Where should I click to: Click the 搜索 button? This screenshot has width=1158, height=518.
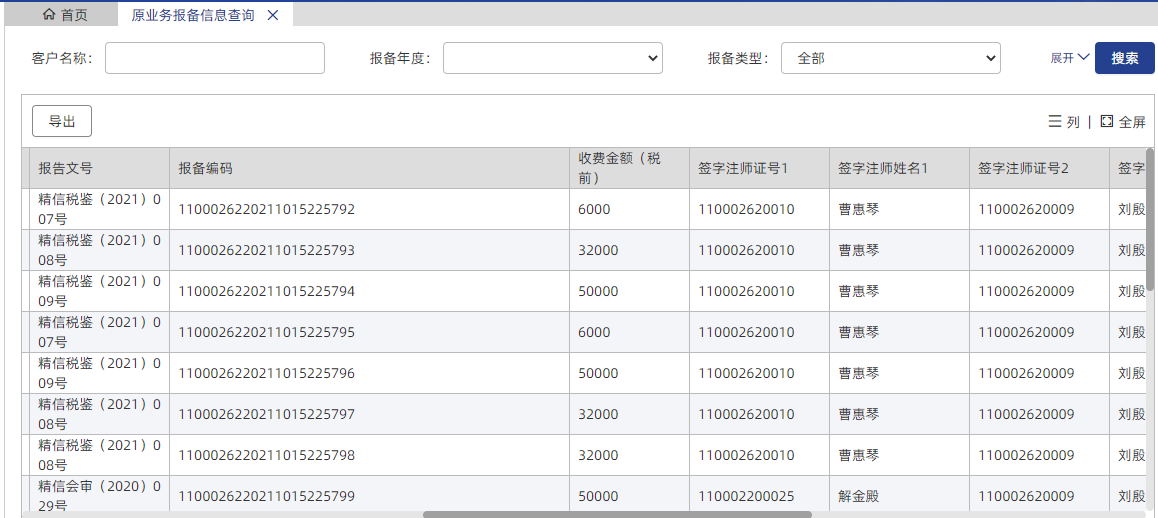[x=1124, y=58]
